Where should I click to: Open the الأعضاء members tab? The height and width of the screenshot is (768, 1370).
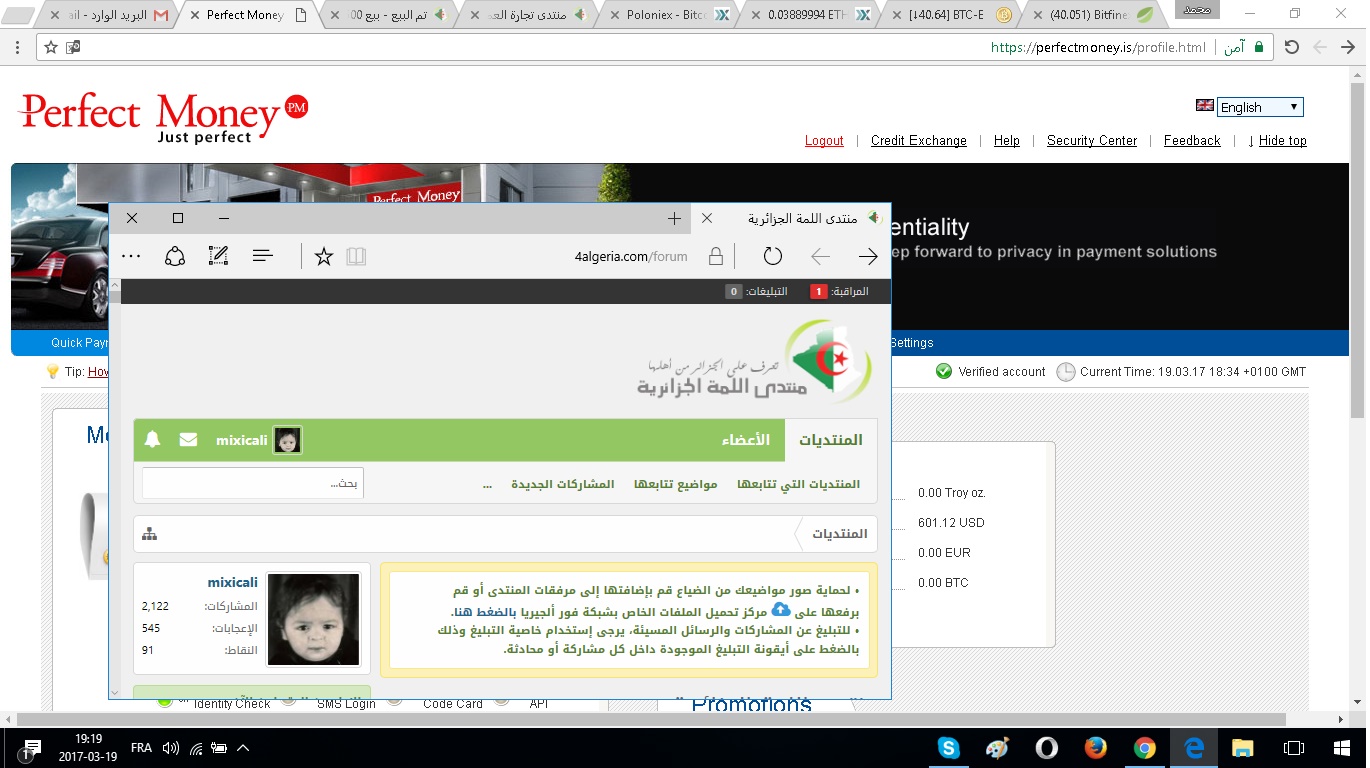746,440
